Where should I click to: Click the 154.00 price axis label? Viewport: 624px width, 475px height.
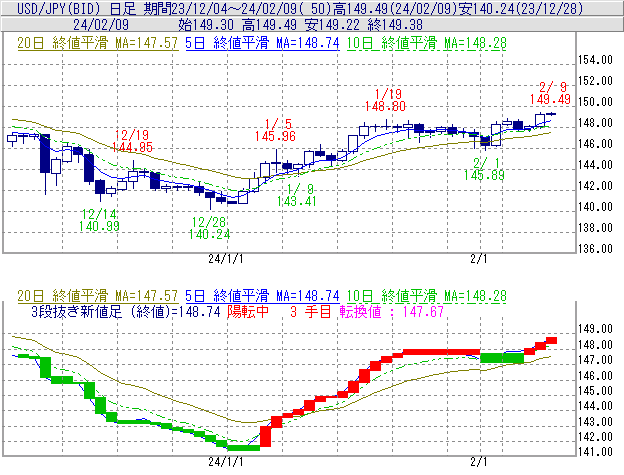coord(595,60)
